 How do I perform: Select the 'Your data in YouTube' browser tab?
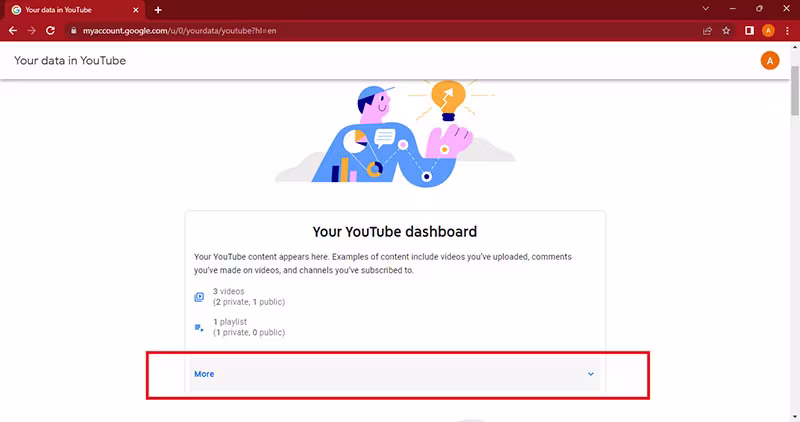(x=74, y=10)
